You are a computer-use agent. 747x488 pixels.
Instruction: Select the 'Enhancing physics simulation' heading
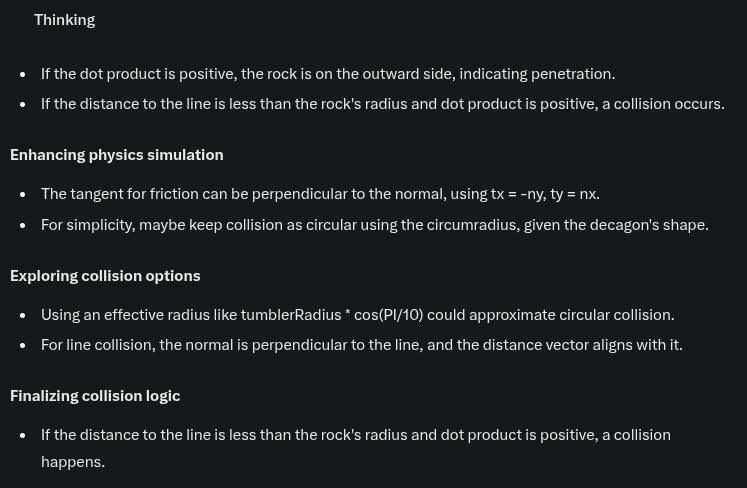117,155
